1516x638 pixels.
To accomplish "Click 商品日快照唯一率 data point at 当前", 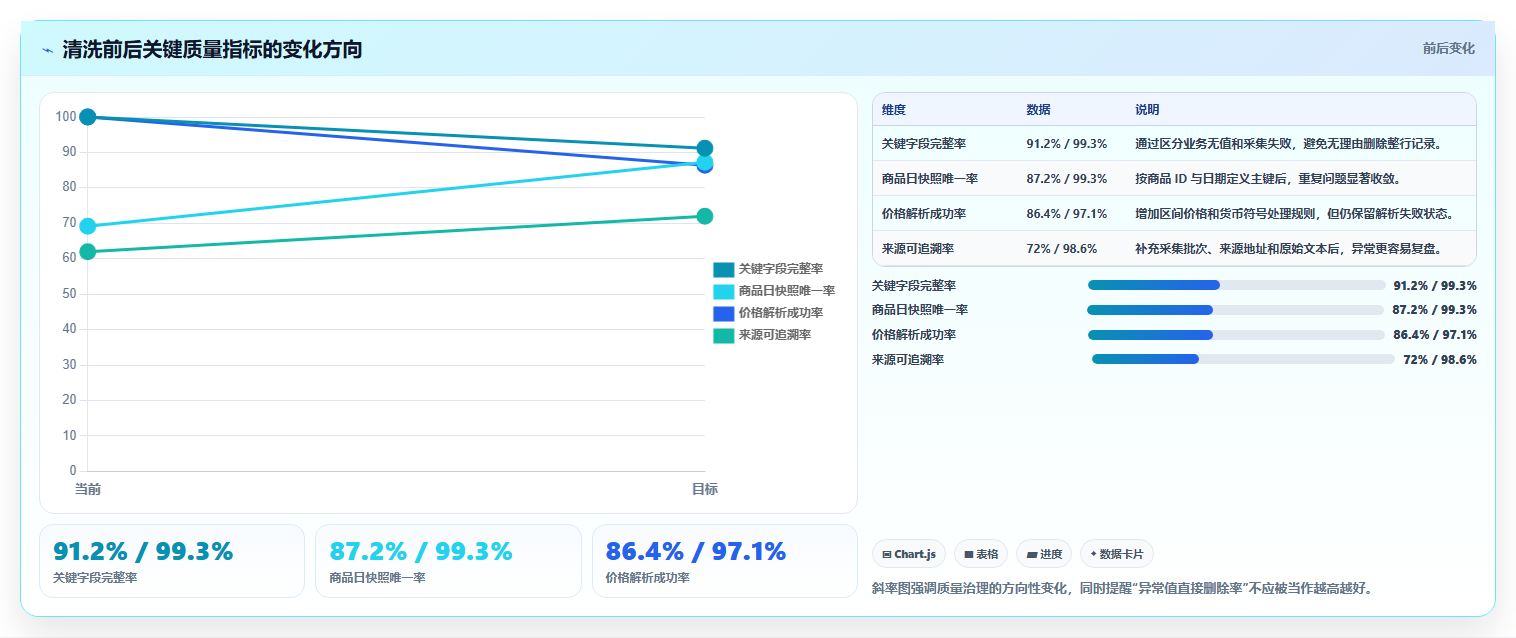I will pyautogui.click(x=88, y=226).
